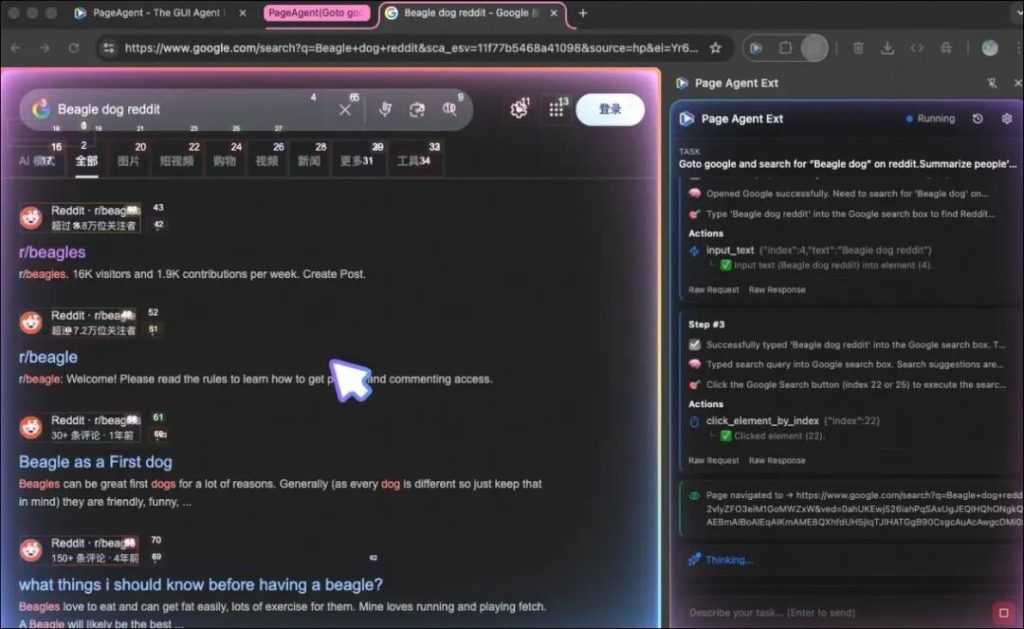Select the Beagle dog reddit - Google tab
Image resolution: width=1024 pixels, height=629 pixels.
point(472,13)
